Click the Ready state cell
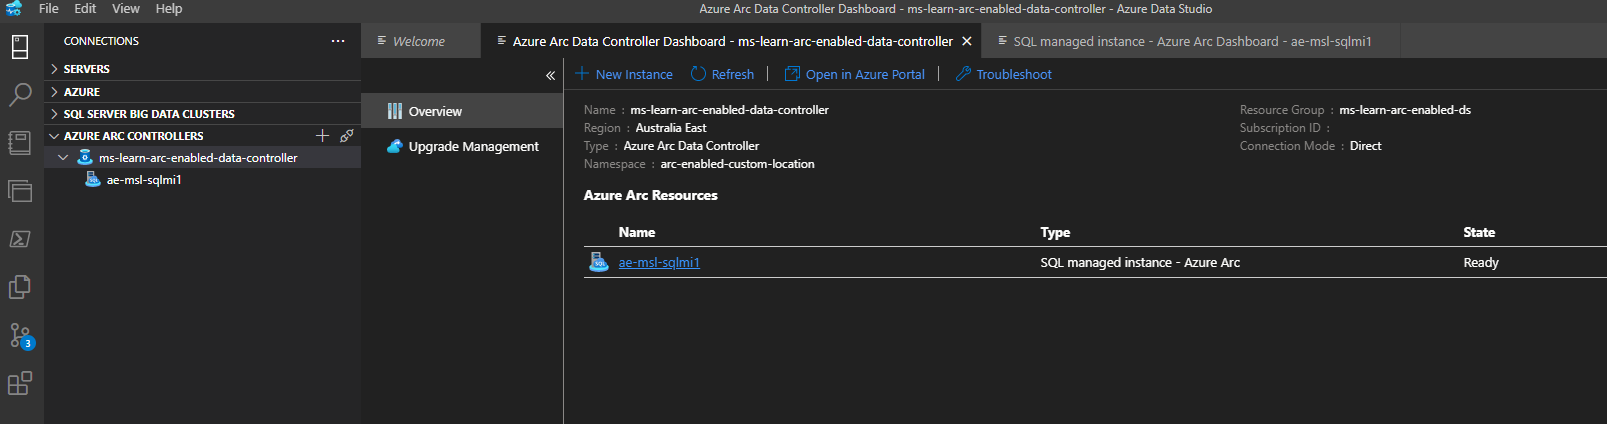Image resolution: width=1607 pixels, height=424 pixels. tap(1481, 262)
